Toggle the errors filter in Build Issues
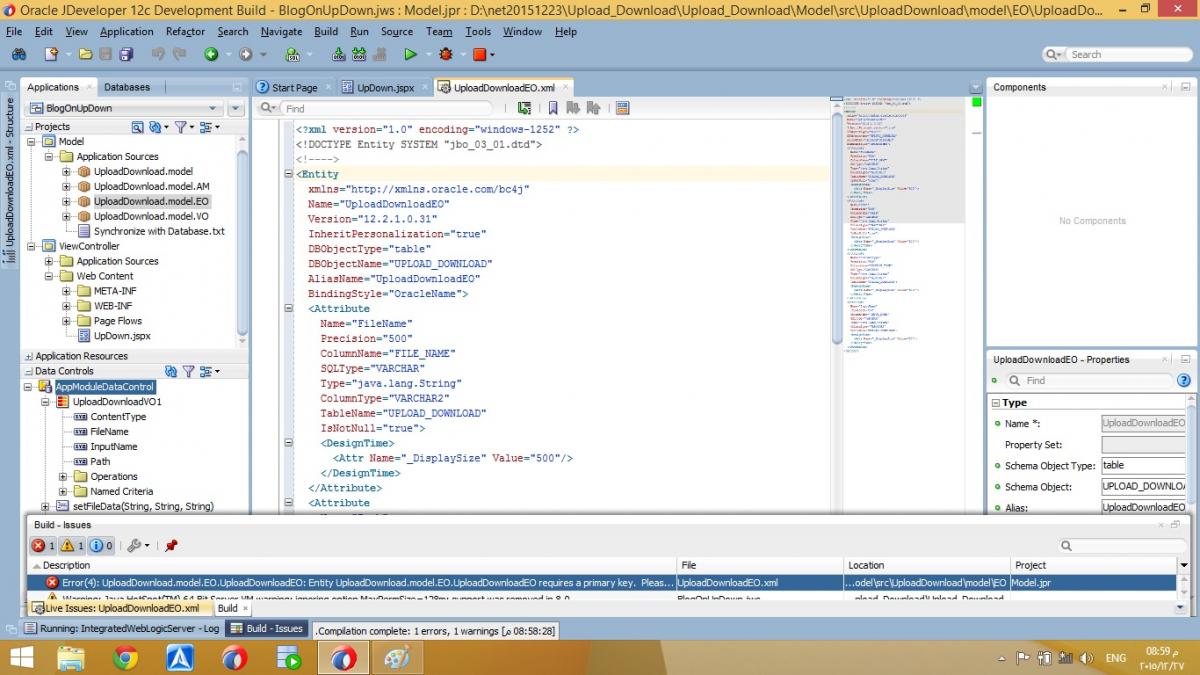The image size is (1200, 675). [x=43, y=546]
